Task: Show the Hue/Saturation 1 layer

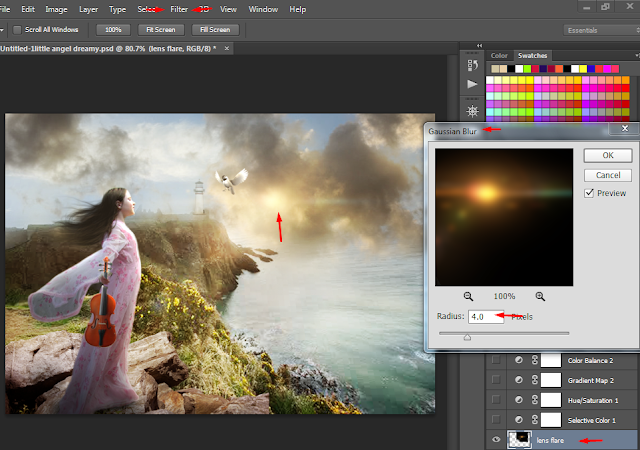Action: coord(496,400)
